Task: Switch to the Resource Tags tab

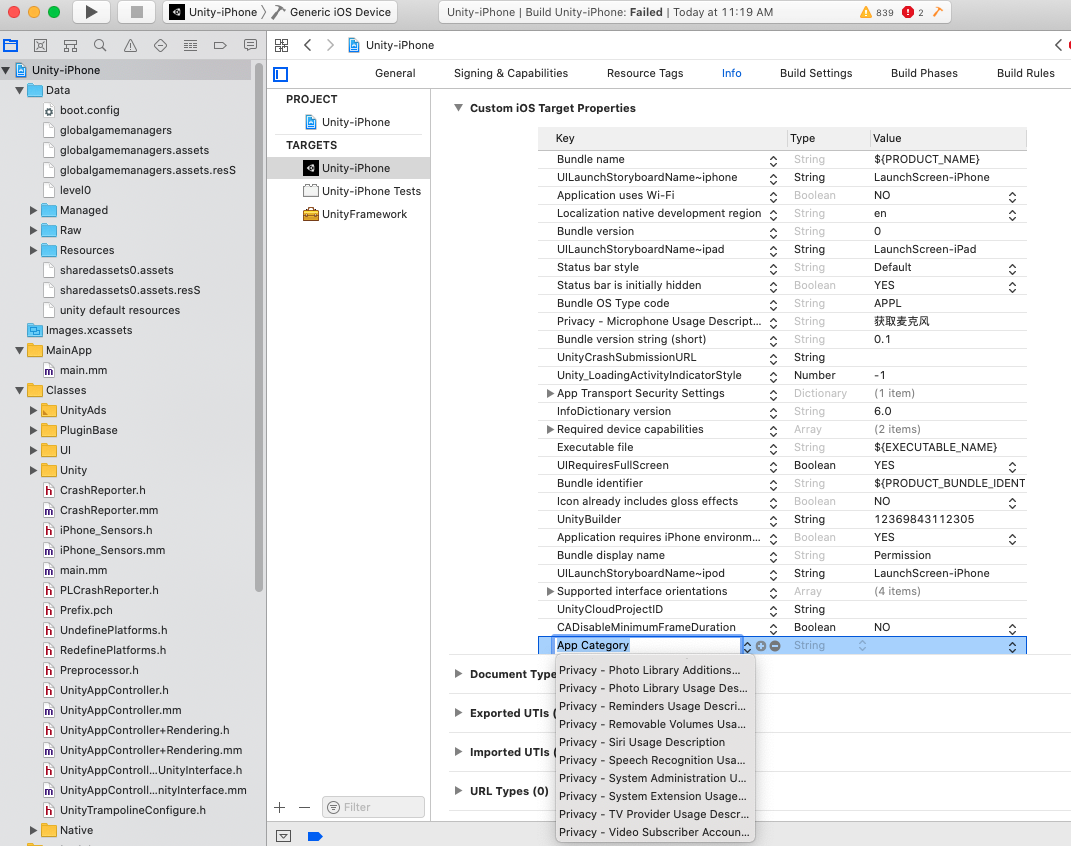Action: pos(645,73)
